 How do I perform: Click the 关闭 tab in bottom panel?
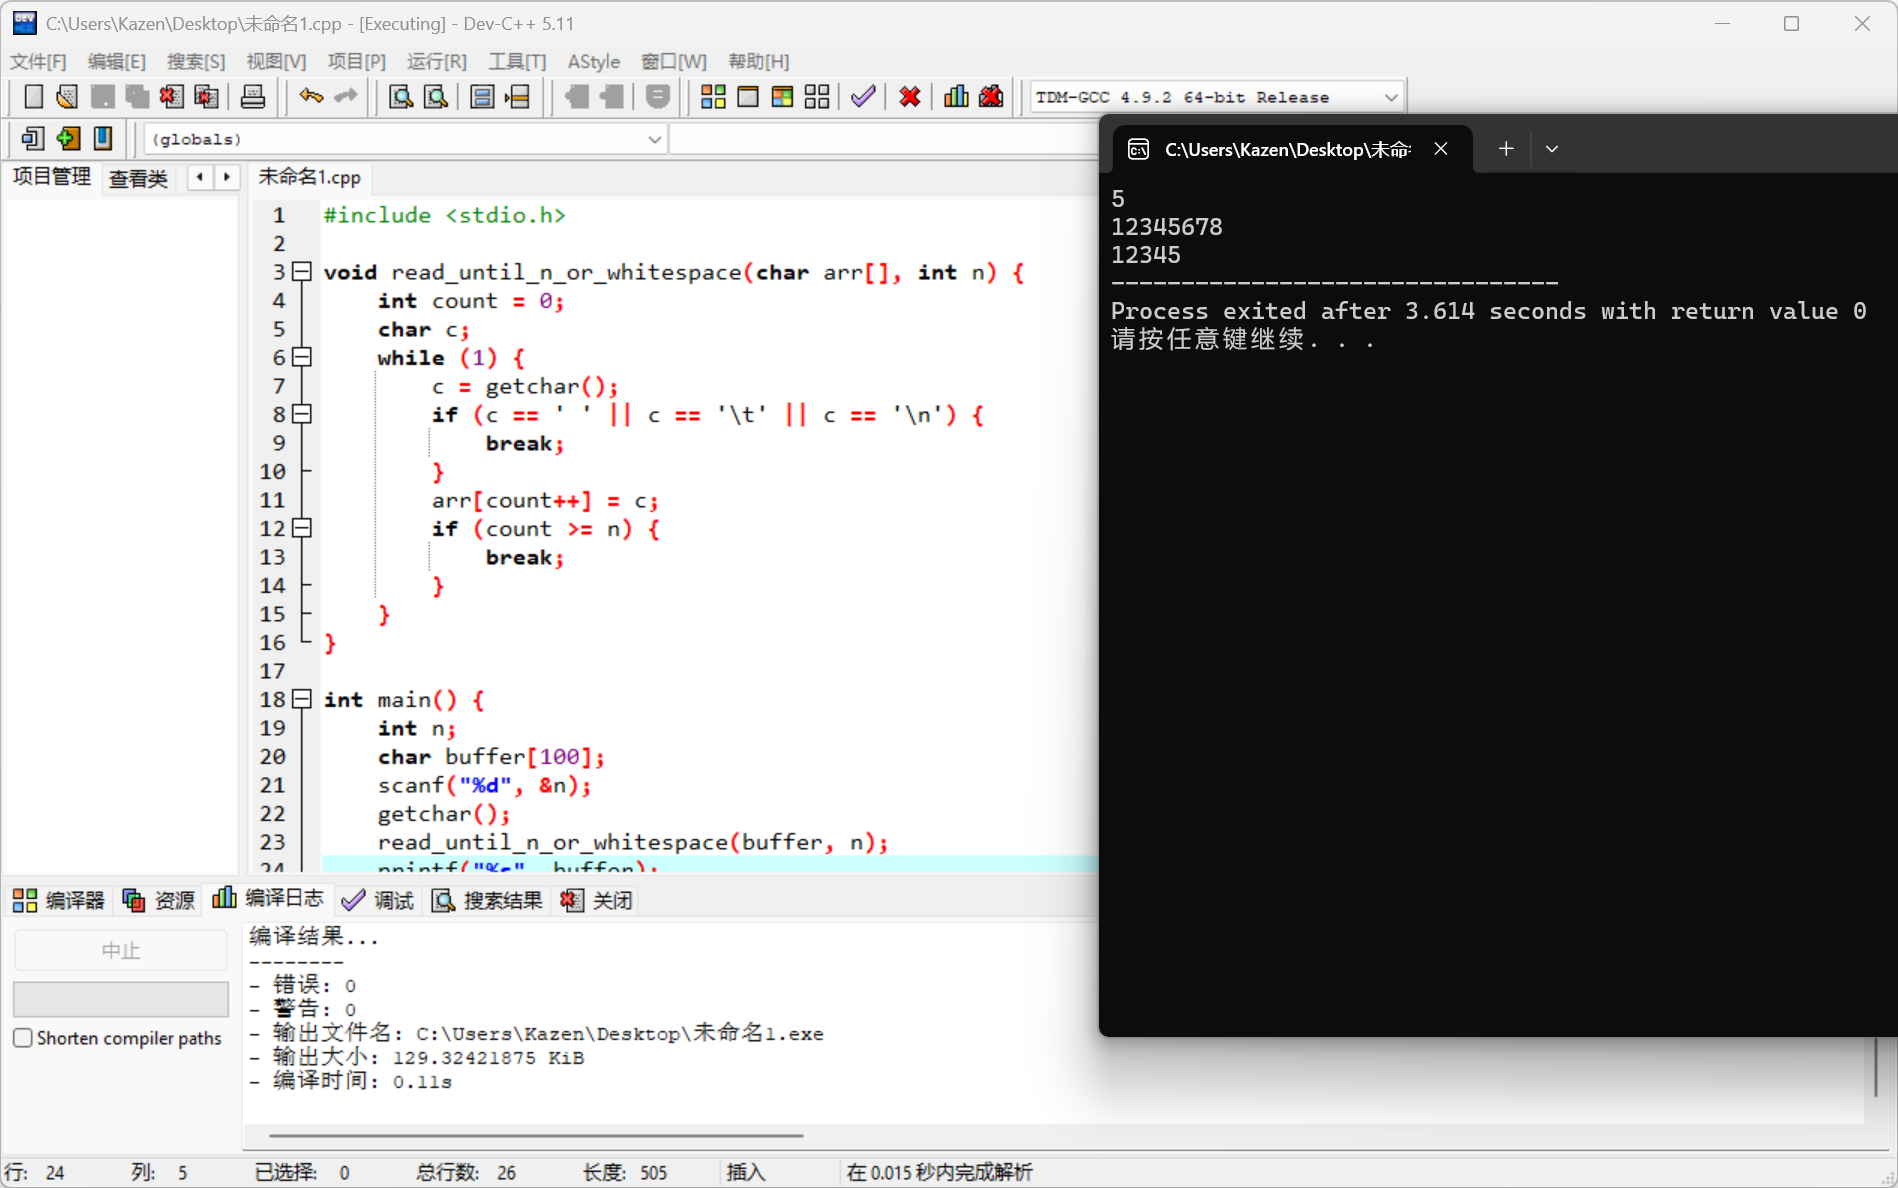pyautogui.click(x=597, y=900)
